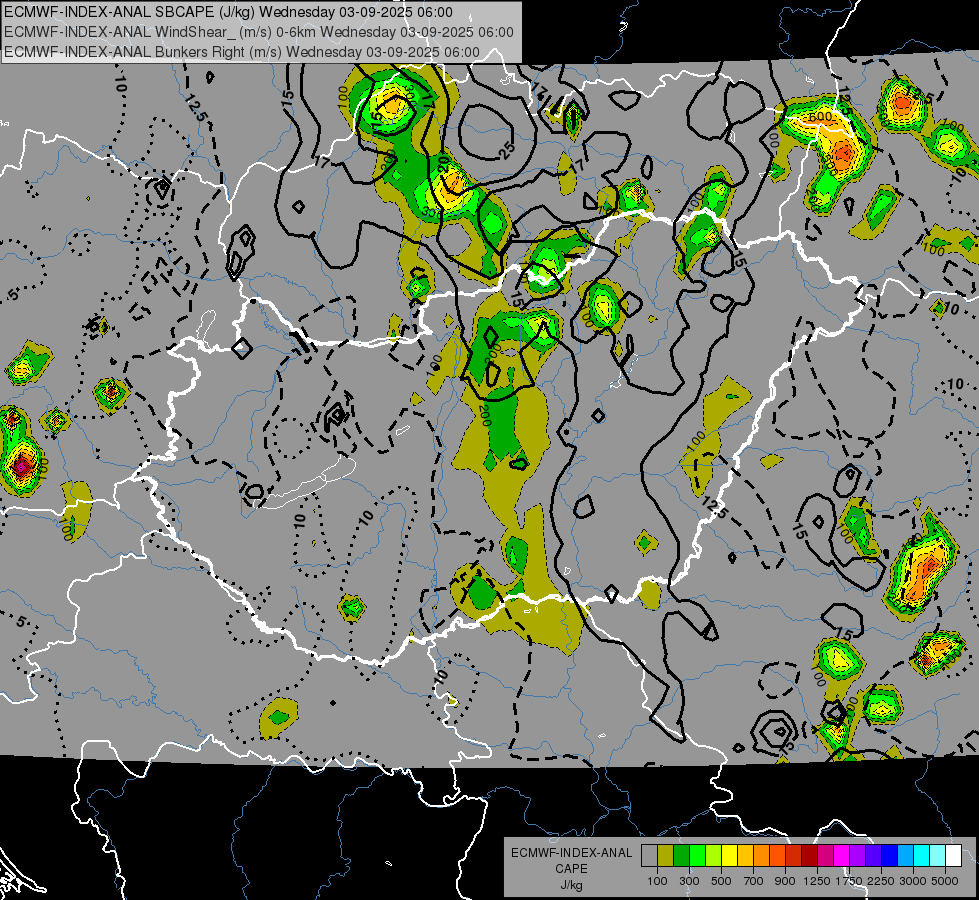Select the pink-magenta legend swatch after 1250

point(825,855)
